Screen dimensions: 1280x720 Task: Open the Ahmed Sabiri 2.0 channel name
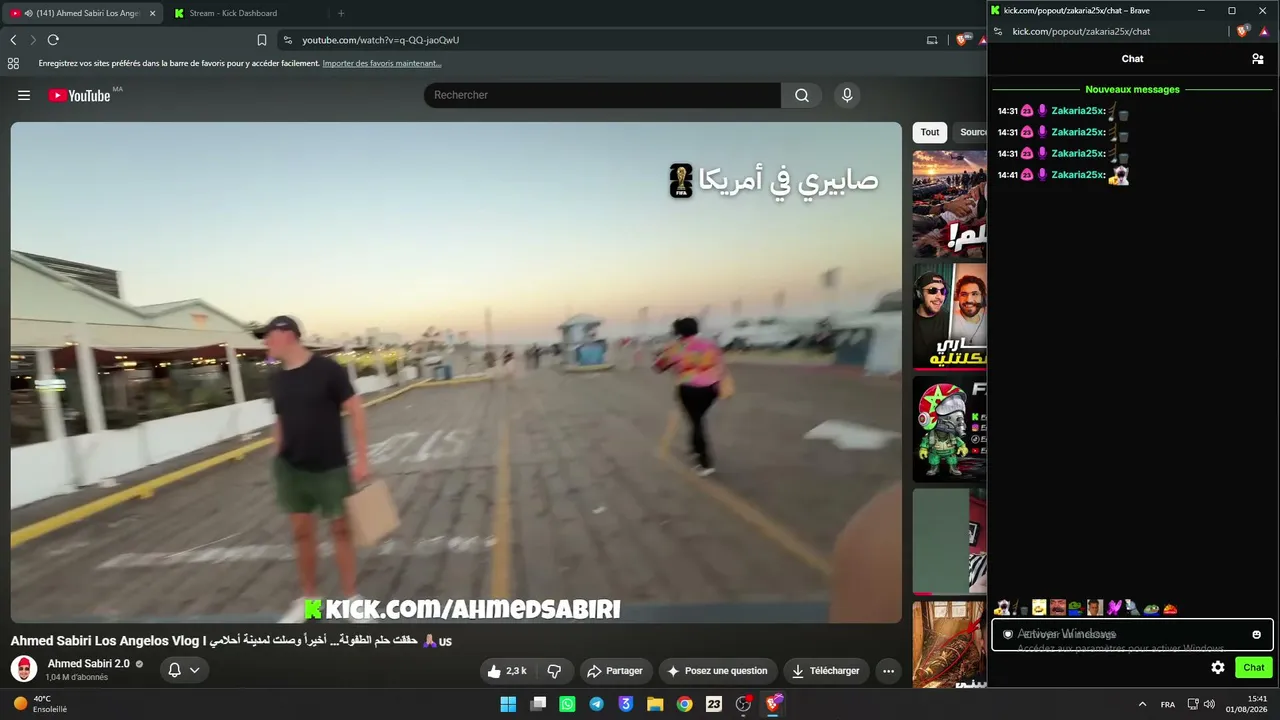click(x=89, y=664)
